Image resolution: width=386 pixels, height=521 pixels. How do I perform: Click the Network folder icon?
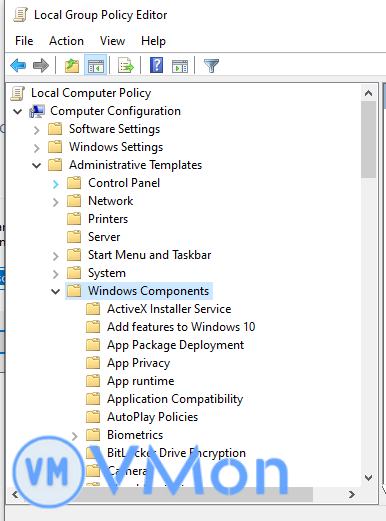point(74,201)
